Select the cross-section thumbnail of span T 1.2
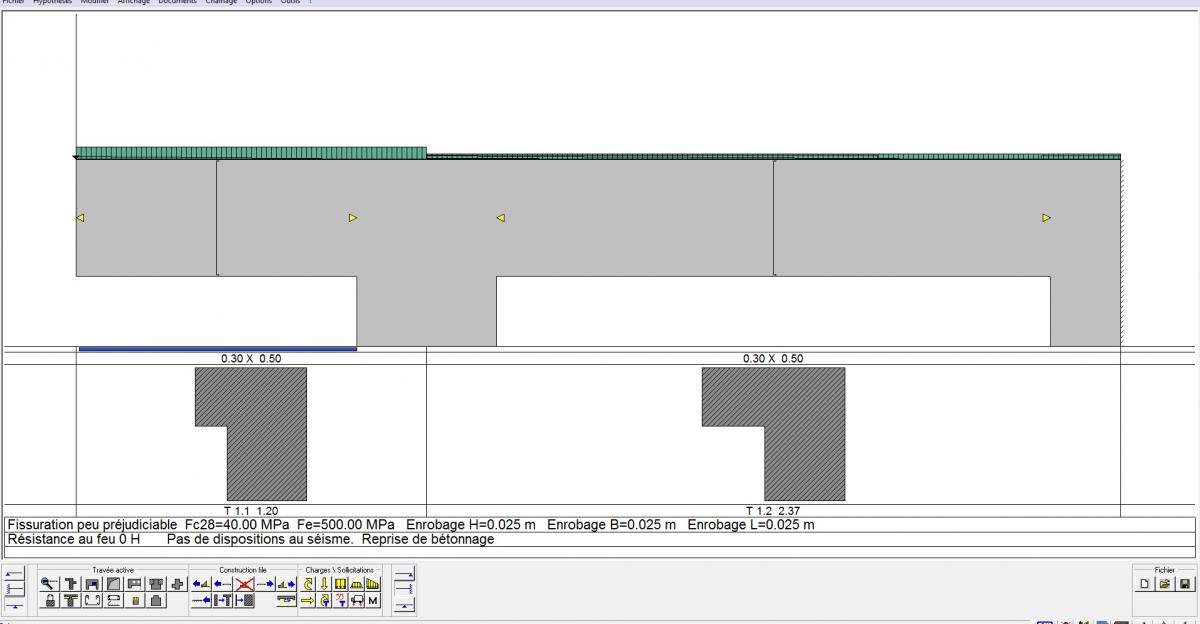This screenshot has width=1200, height=624. 773,433
